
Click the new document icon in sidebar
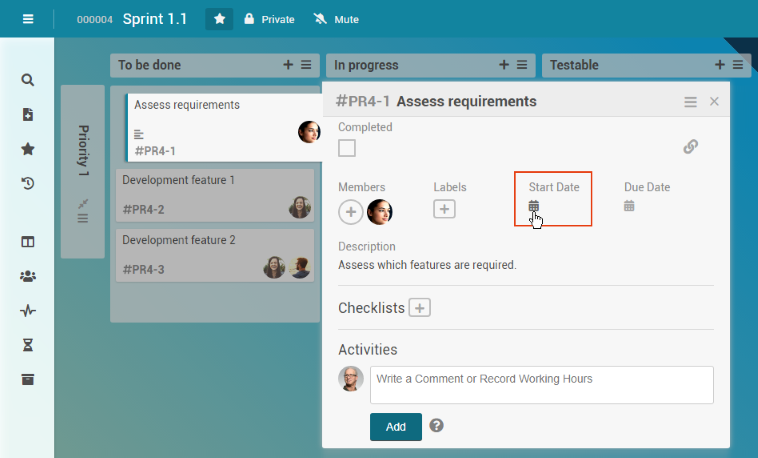tap(28, 115)
